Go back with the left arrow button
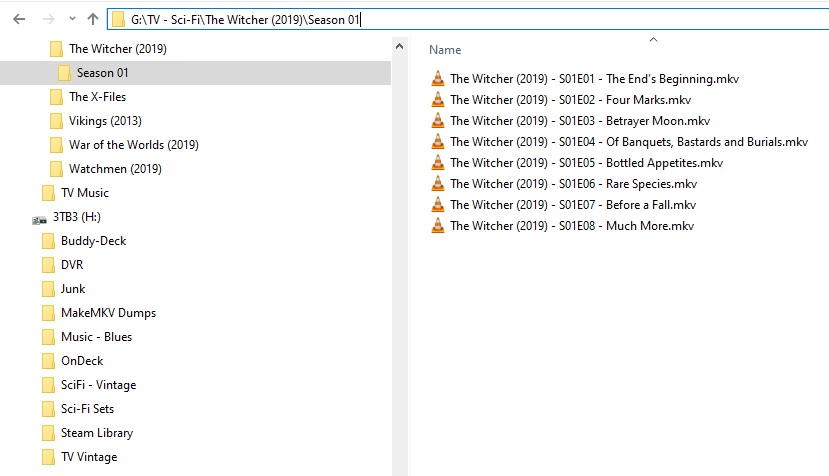829x476 pixels. click(19, 20)
